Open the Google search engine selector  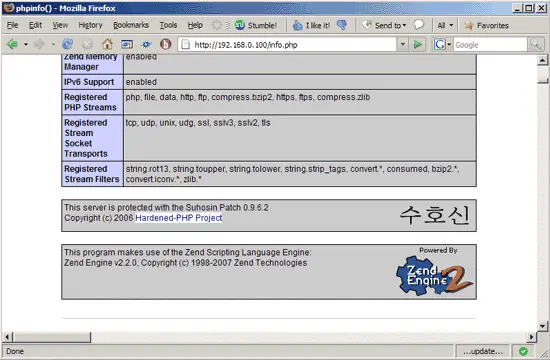coord(442,45)
